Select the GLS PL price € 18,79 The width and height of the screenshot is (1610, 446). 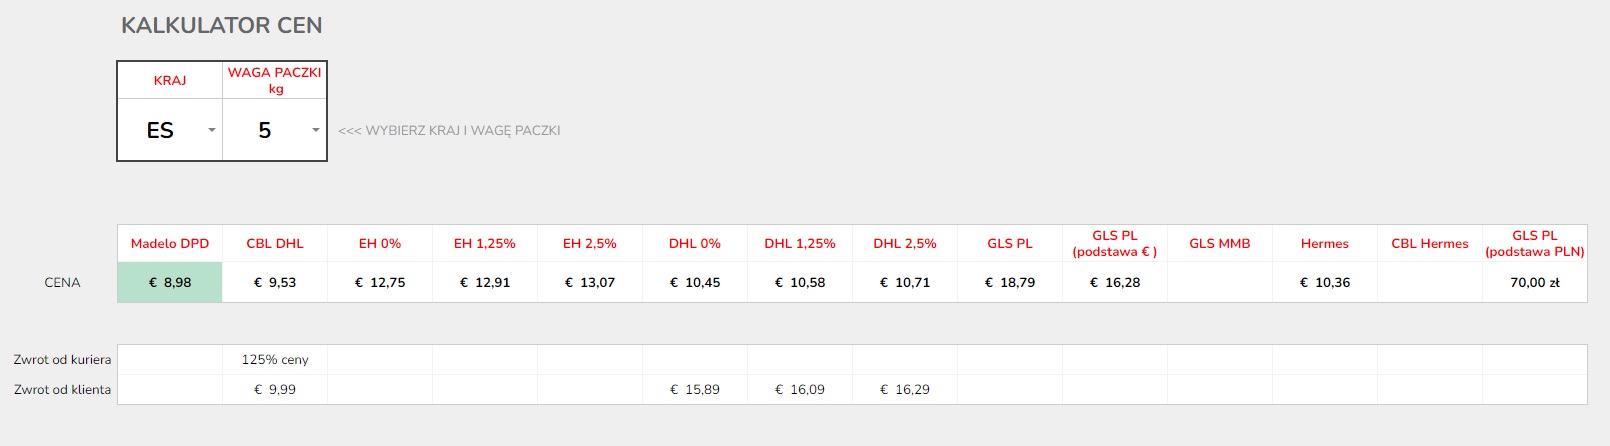click(x=1010, y=283)
